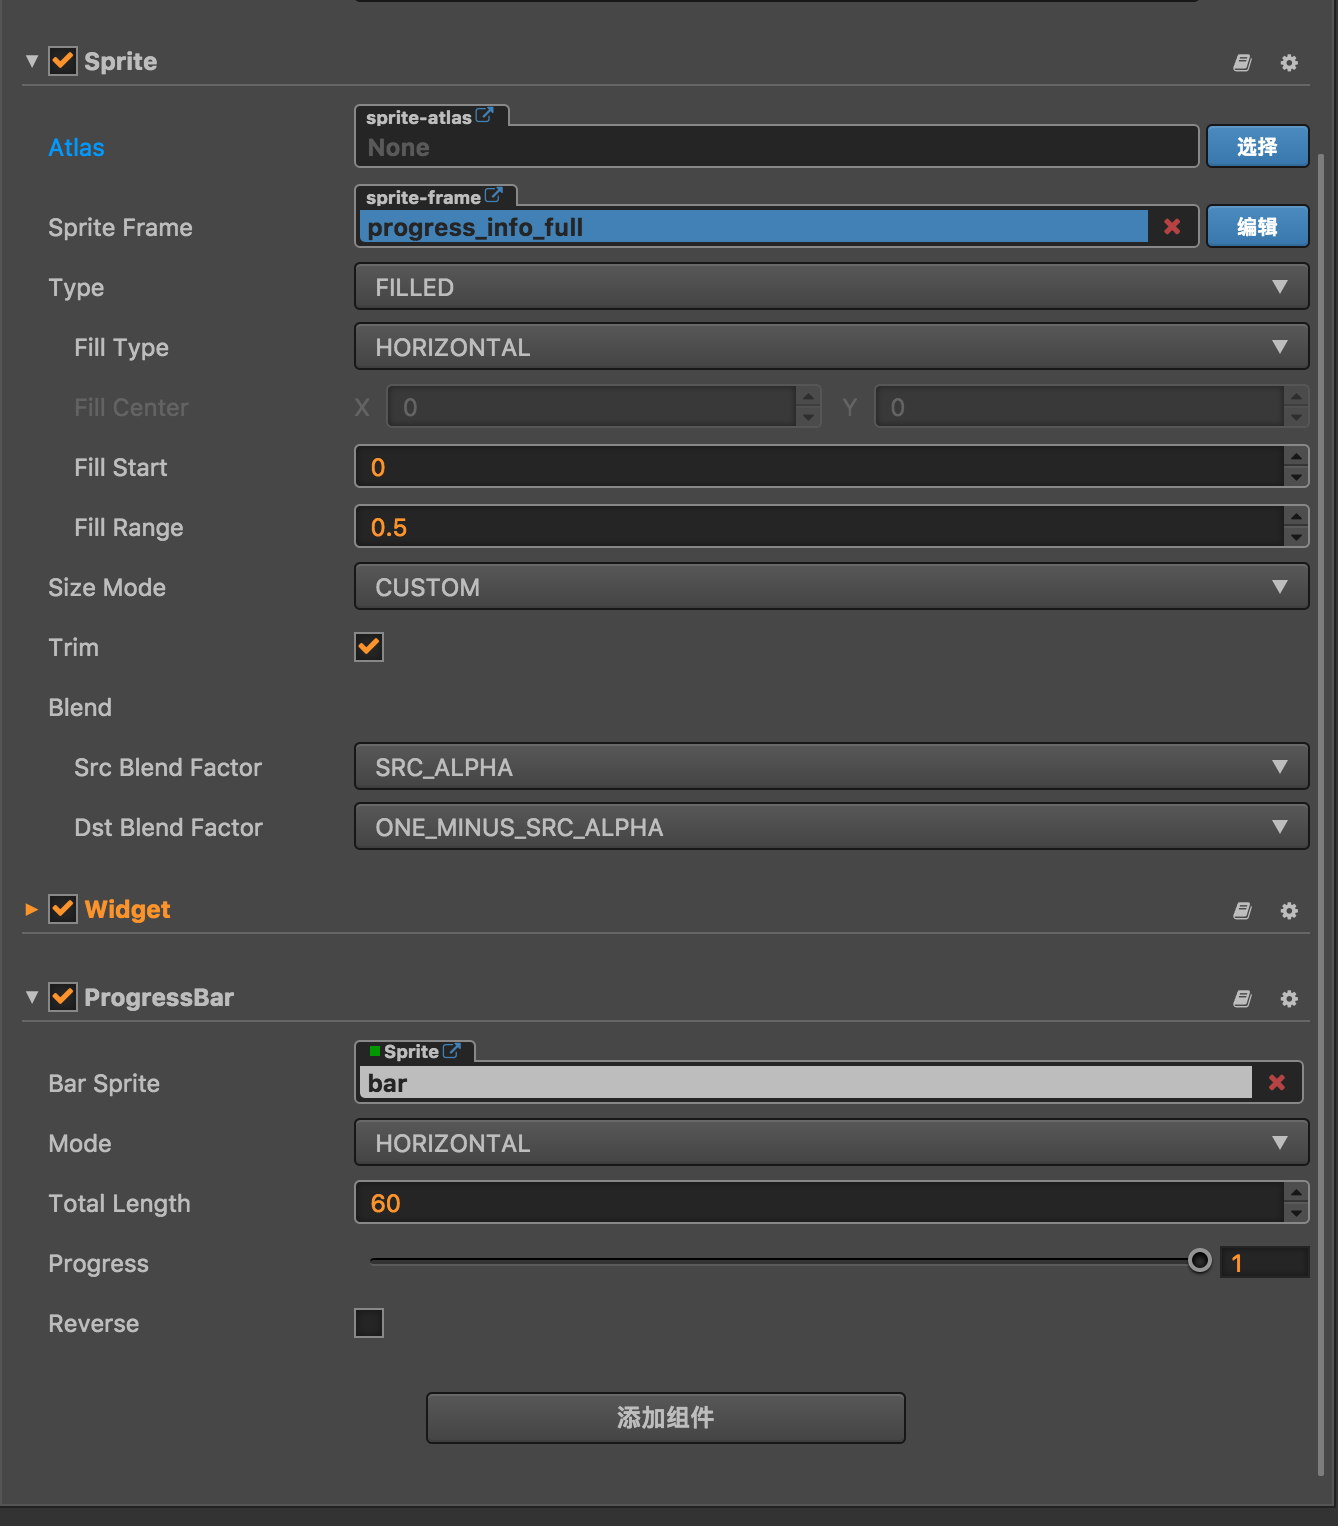Open ProgressBar help documentation icon
This screenshot has height=1526, width=1338.
click(x=1242, y=999)
